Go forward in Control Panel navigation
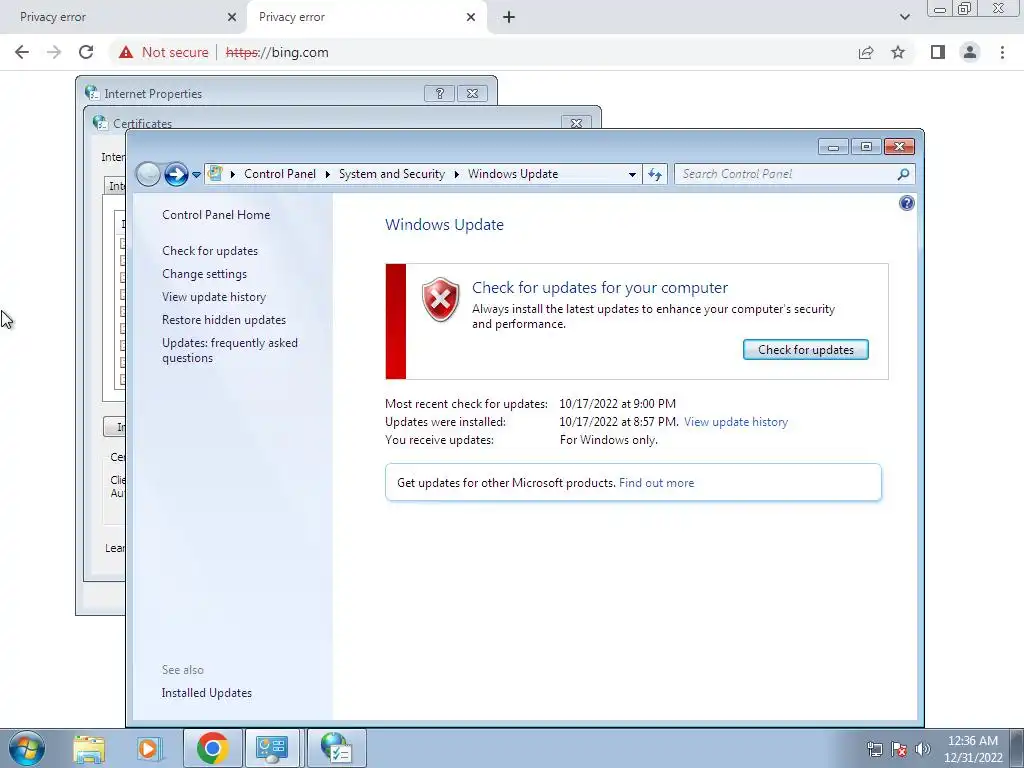 point(176,174)
